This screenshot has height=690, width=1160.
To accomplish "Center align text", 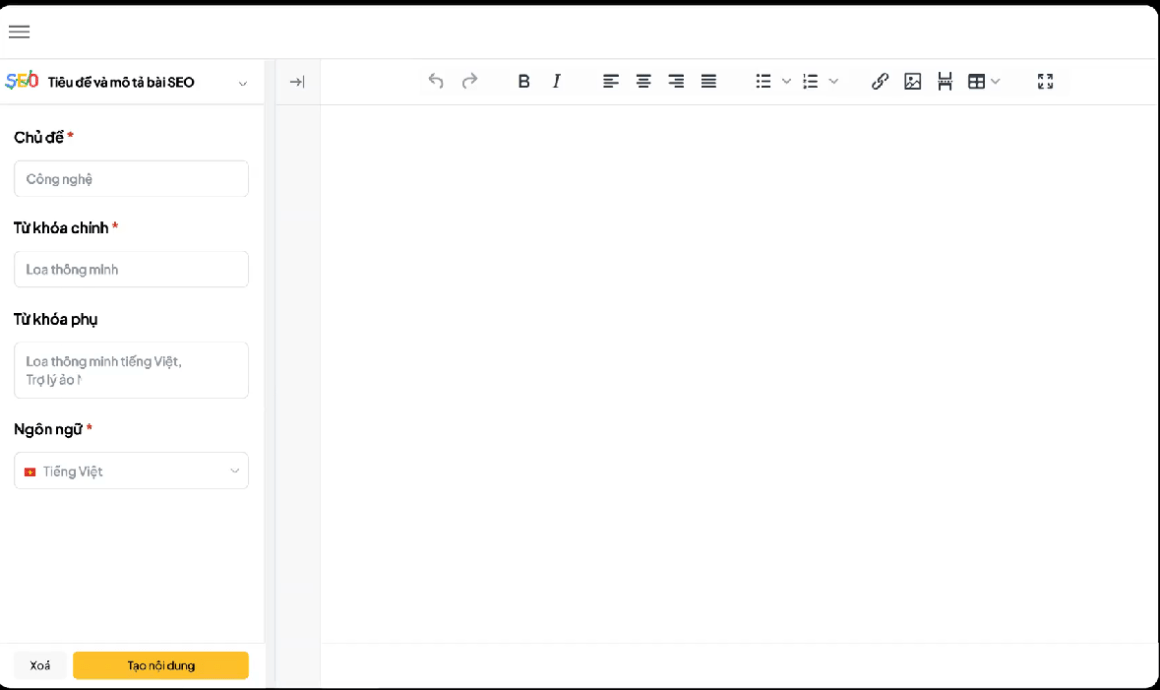I will pyautogui.click(x=643, y=81).
